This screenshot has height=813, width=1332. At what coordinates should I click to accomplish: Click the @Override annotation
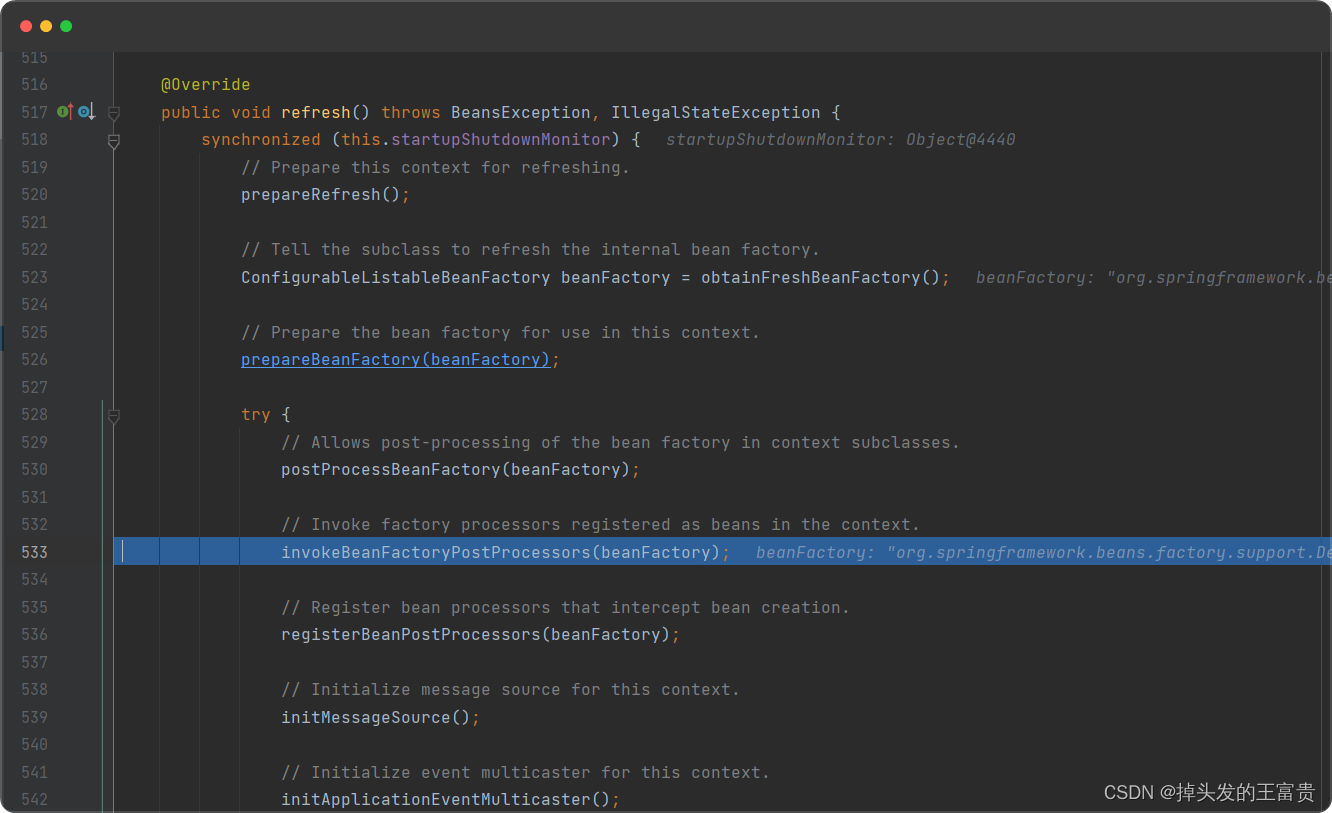(x=206, y=85)
